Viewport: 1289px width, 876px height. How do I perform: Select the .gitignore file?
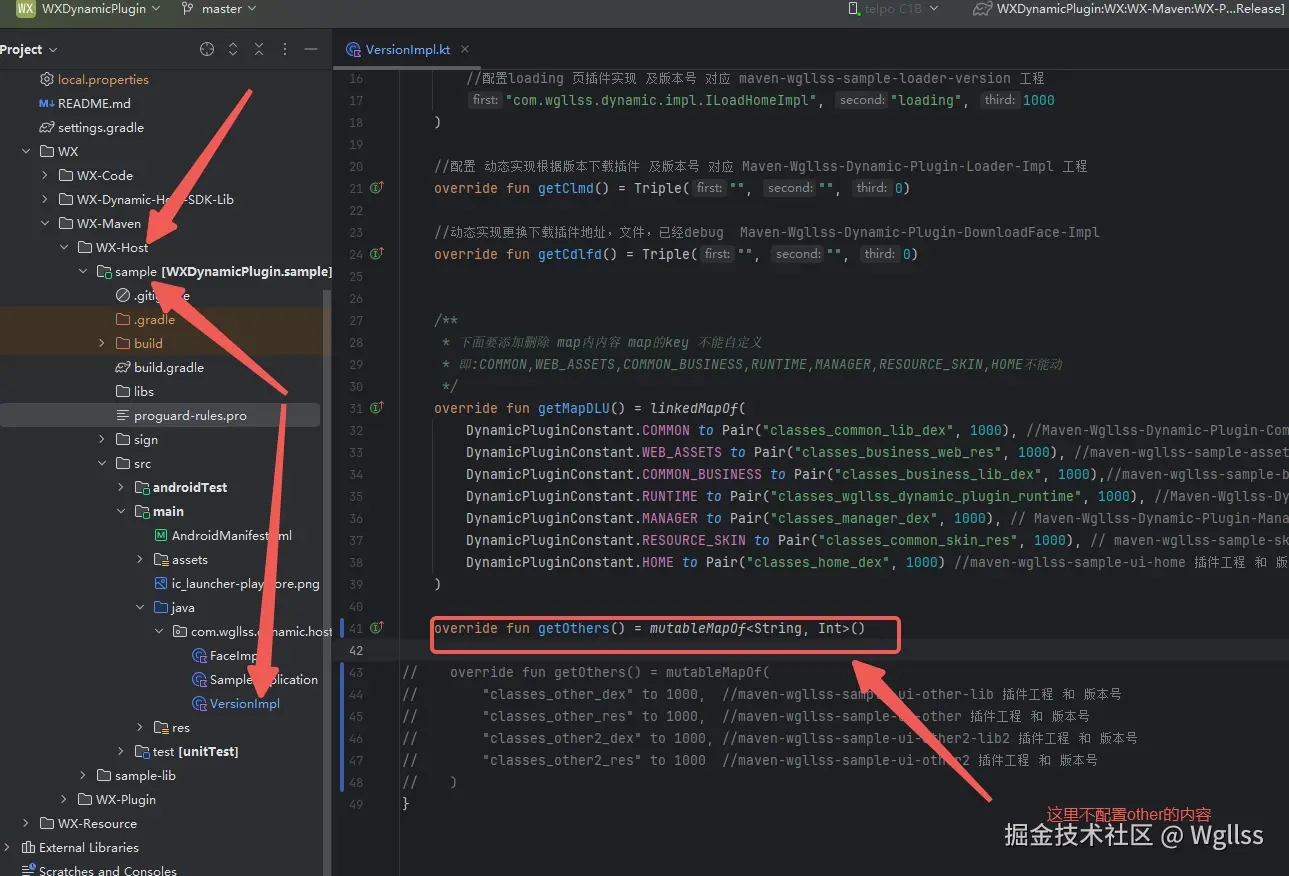(160, 295)
